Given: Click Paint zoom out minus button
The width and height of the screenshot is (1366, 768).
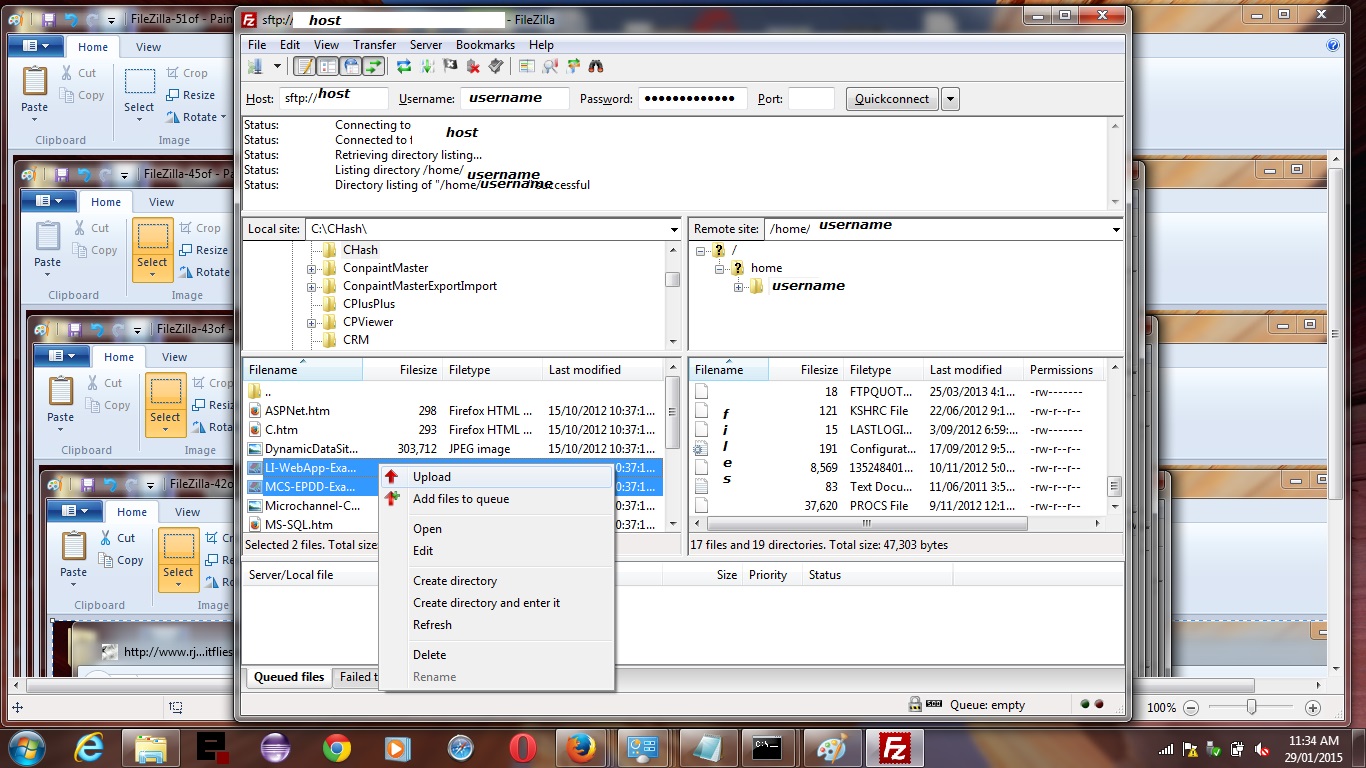Looking at the screenshot, I should point(1190,706).
